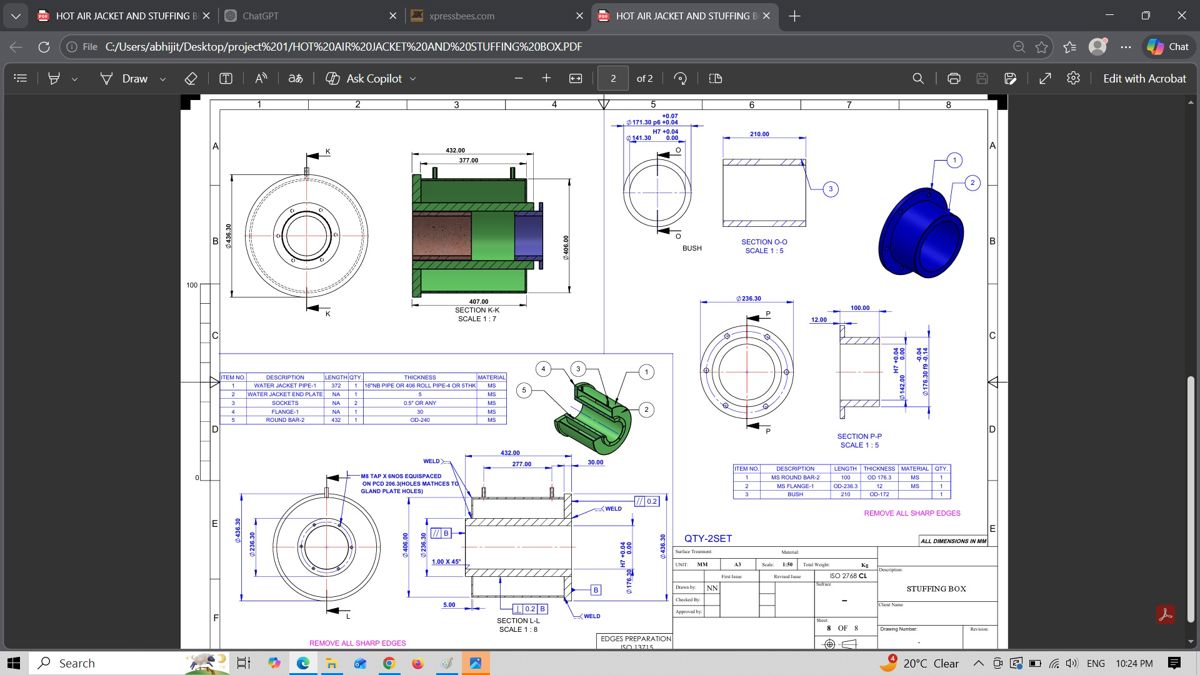Toggle the Highlight tool
The height and width of the screenshot is (675, 1200).
click(55, 78)
